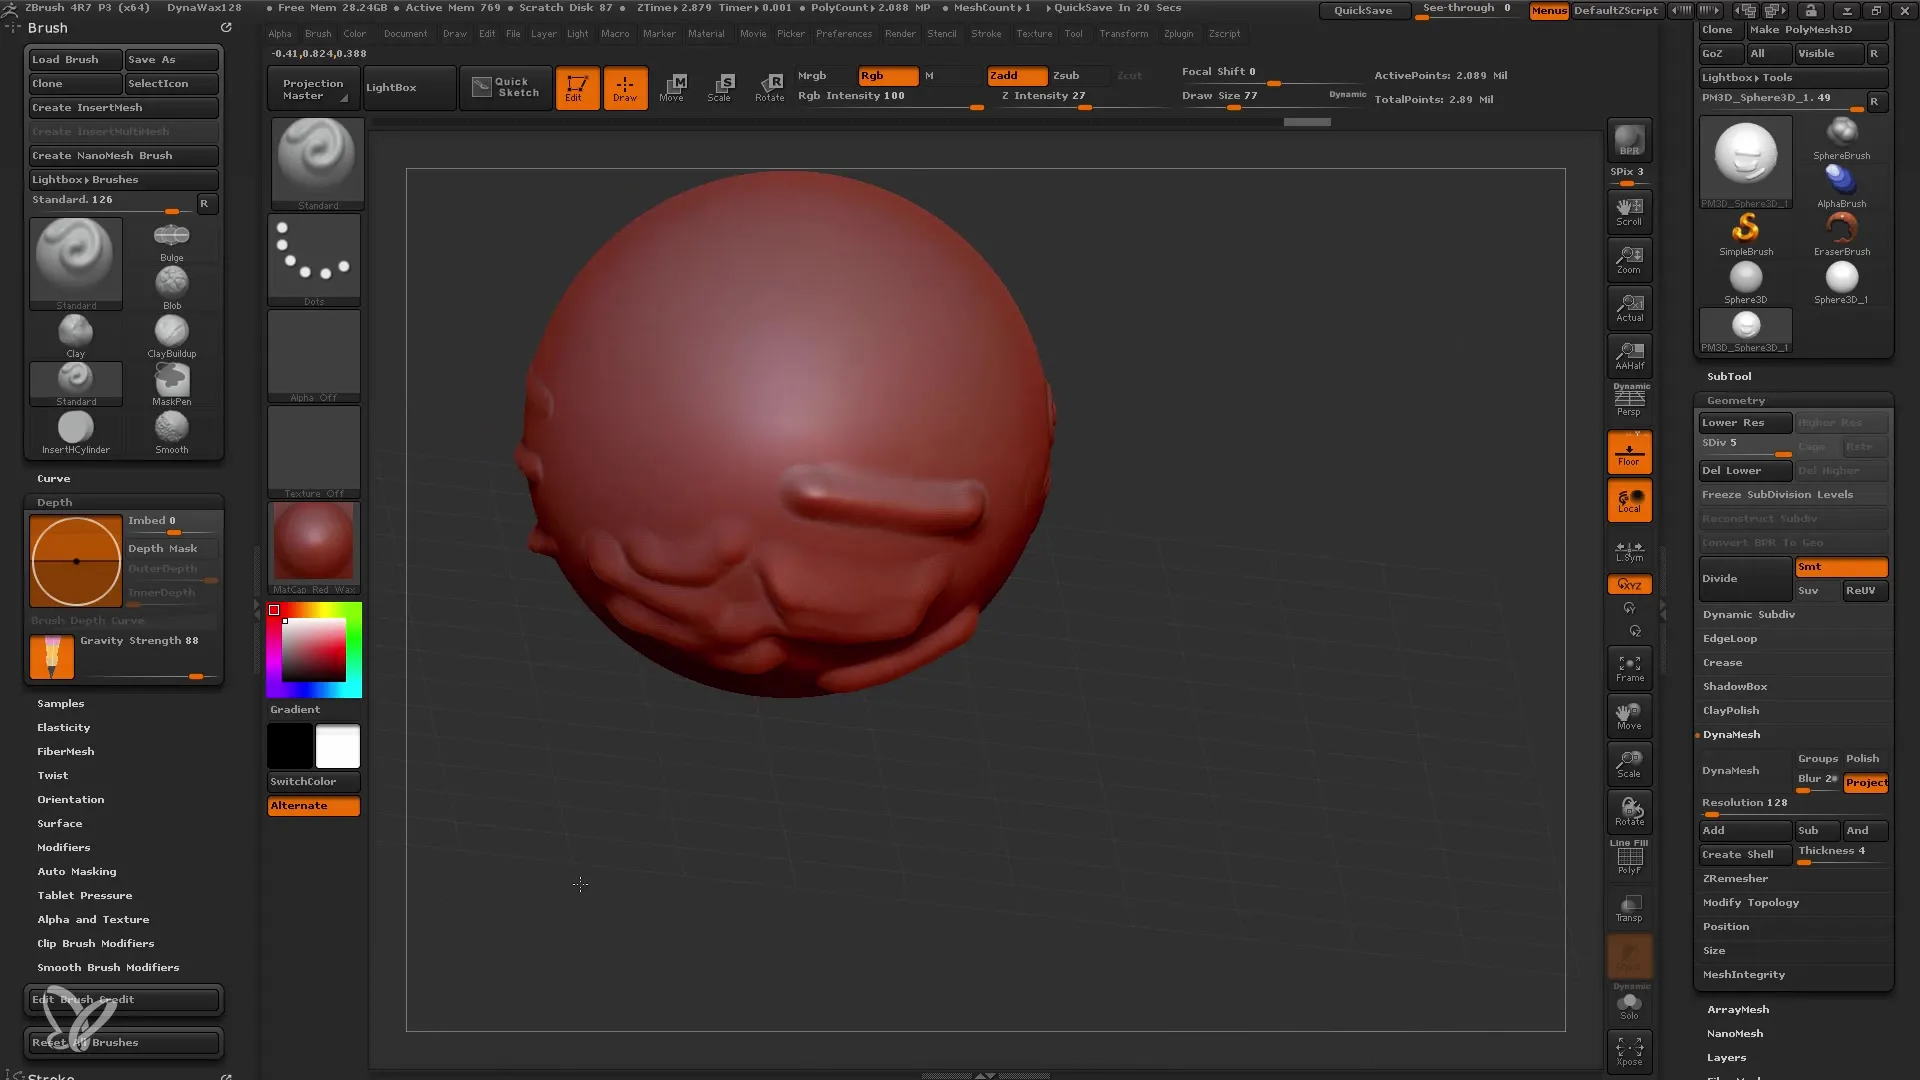The height and width of the screenshot is (1080, 1920).
Task: Select the Move tool in toolbar
Action: [x=671, y=86]
